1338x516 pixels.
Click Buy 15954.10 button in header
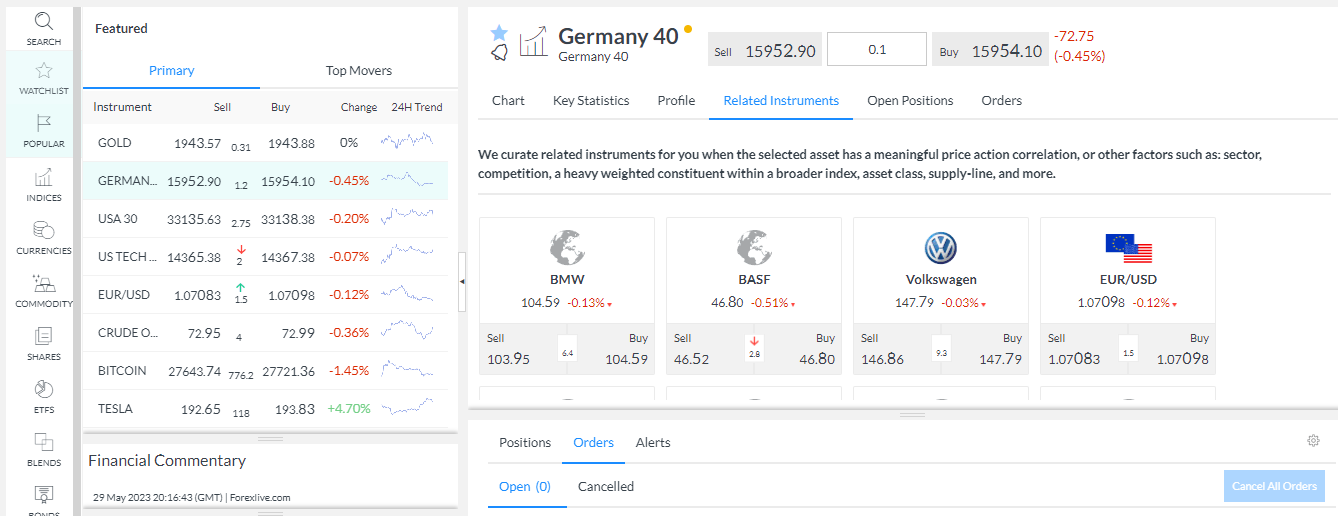point(988,50)
